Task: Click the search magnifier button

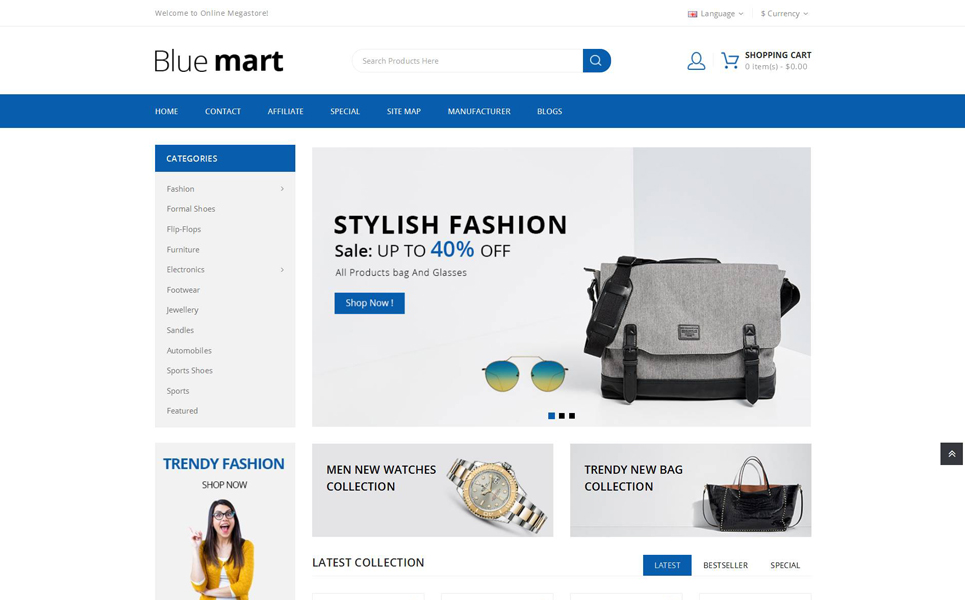Action: [x=596, y=60]
